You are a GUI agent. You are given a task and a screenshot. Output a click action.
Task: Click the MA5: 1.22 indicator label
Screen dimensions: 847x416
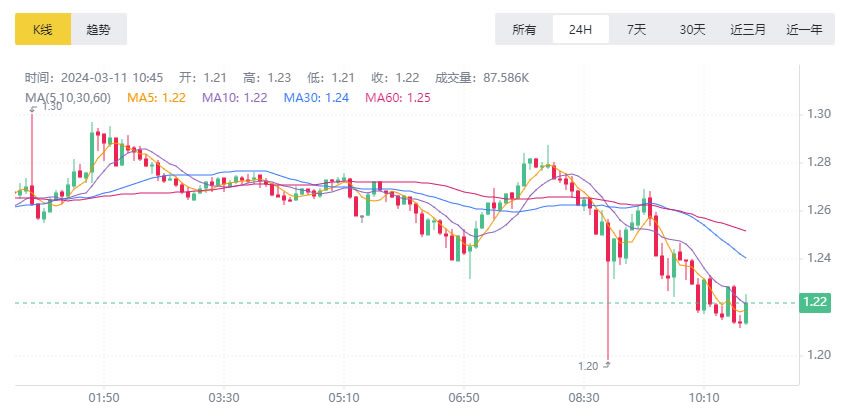click(156, 98)
